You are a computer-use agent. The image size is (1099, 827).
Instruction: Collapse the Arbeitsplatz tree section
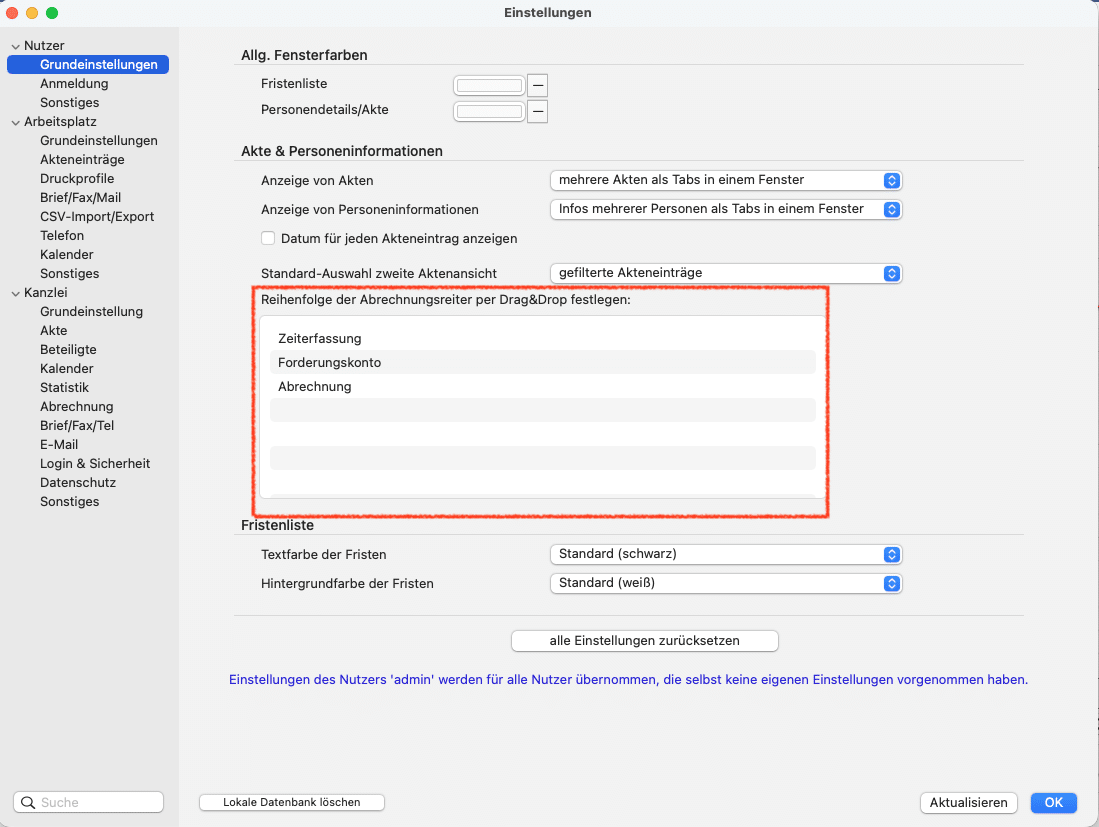point(15,122)
